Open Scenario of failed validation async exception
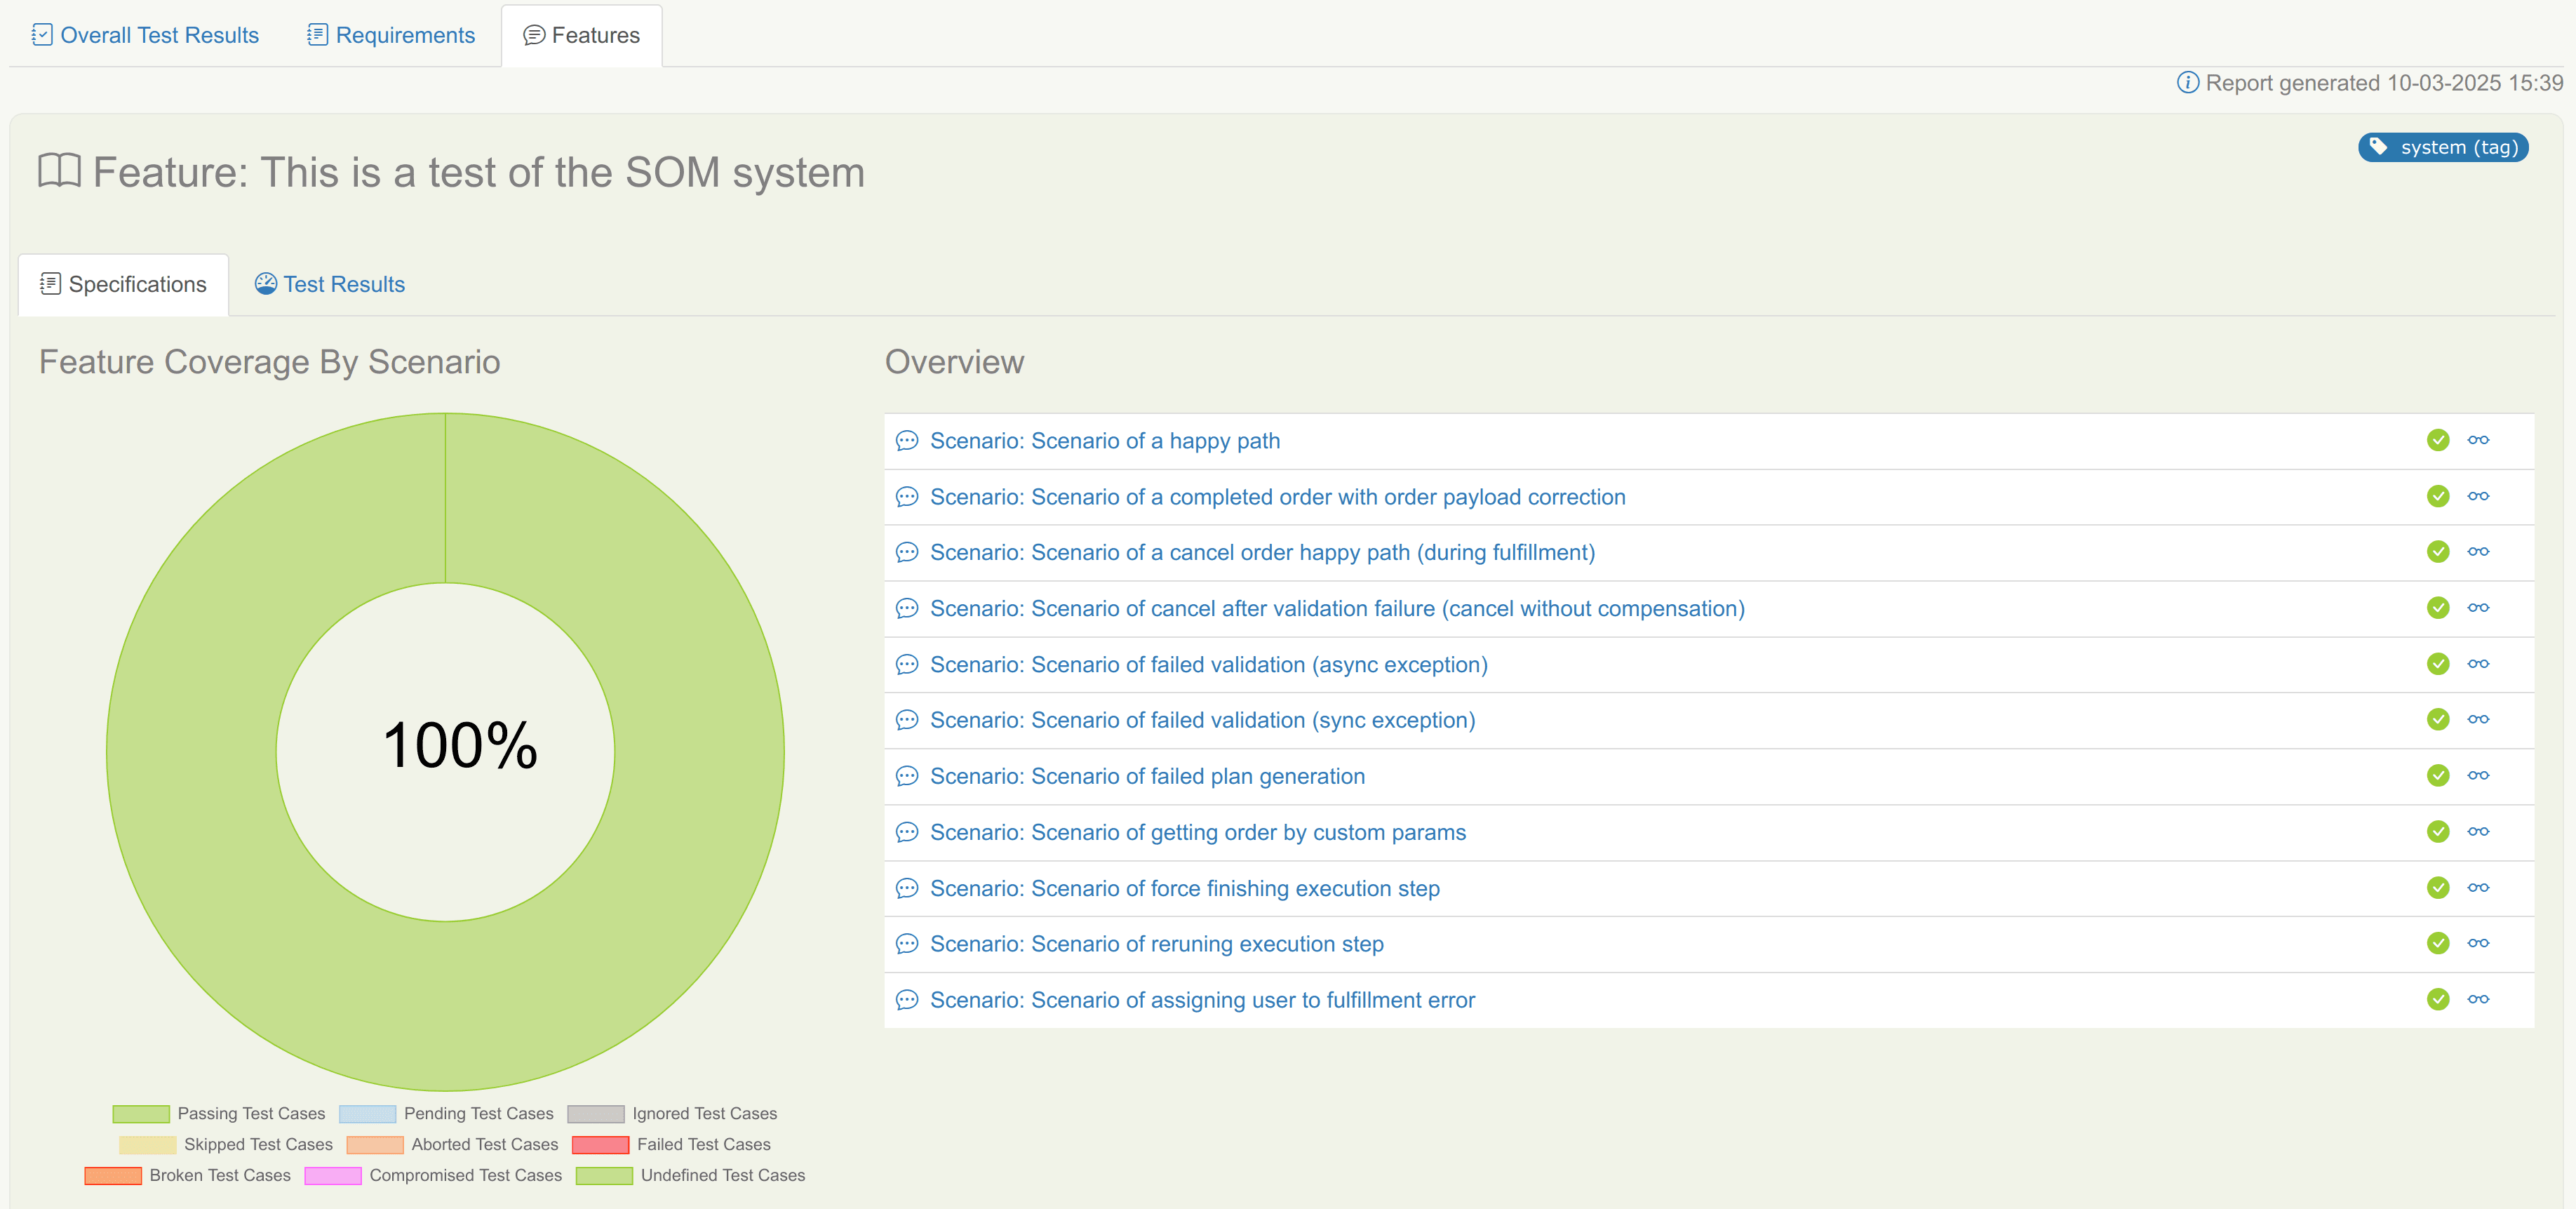This screenshot has height=1209, width=2576. [1208, 664]
